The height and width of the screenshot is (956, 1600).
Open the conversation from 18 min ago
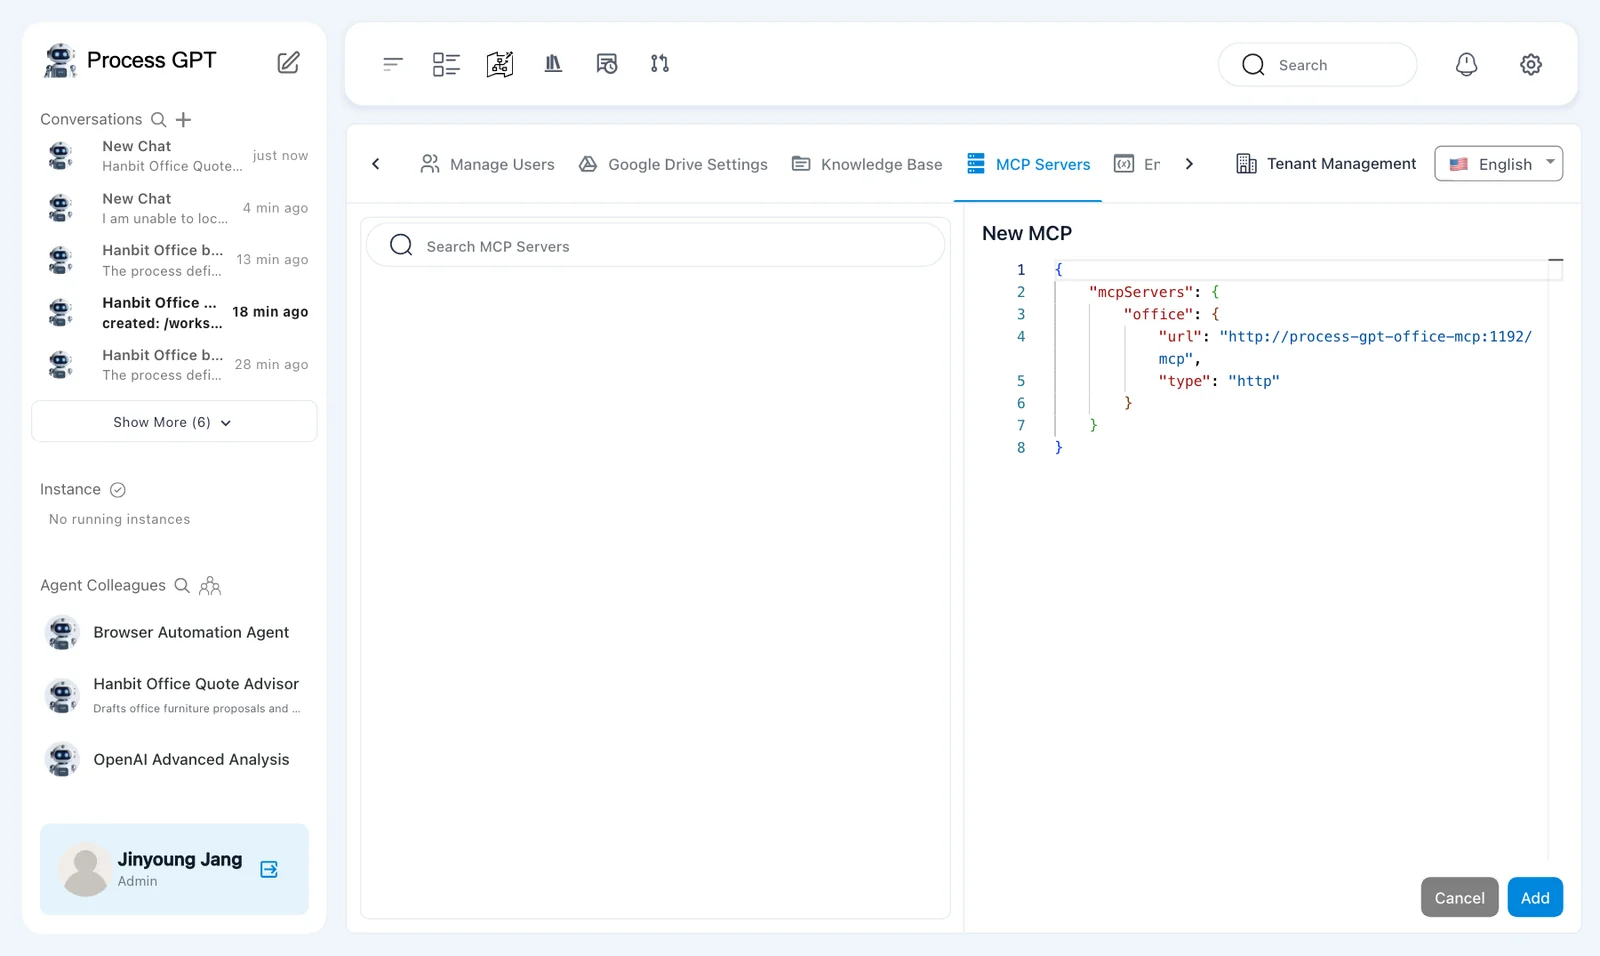pyautogui.click(x=174, y=312)
